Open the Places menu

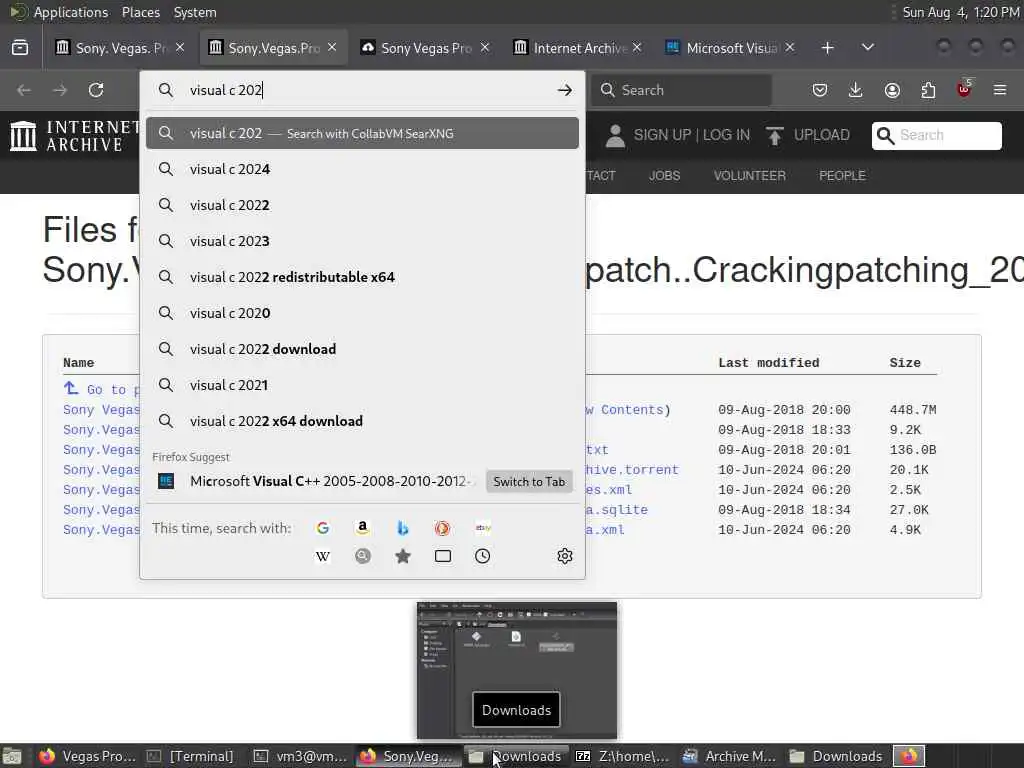[140, 12]
